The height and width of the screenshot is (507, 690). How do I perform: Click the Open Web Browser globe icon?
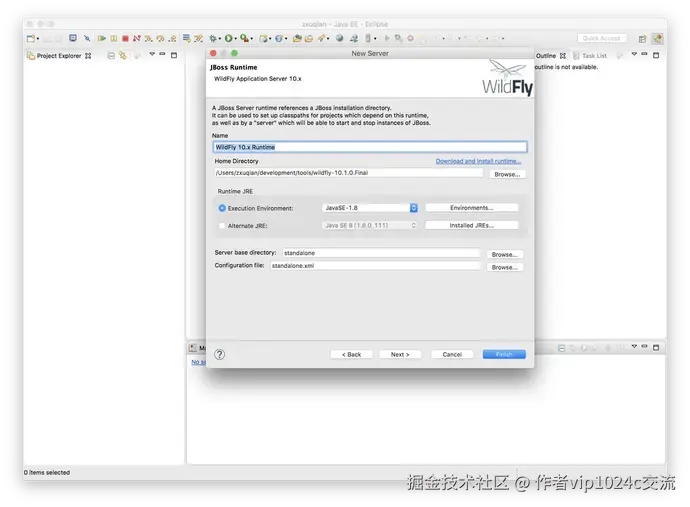[x=339, y=38]
